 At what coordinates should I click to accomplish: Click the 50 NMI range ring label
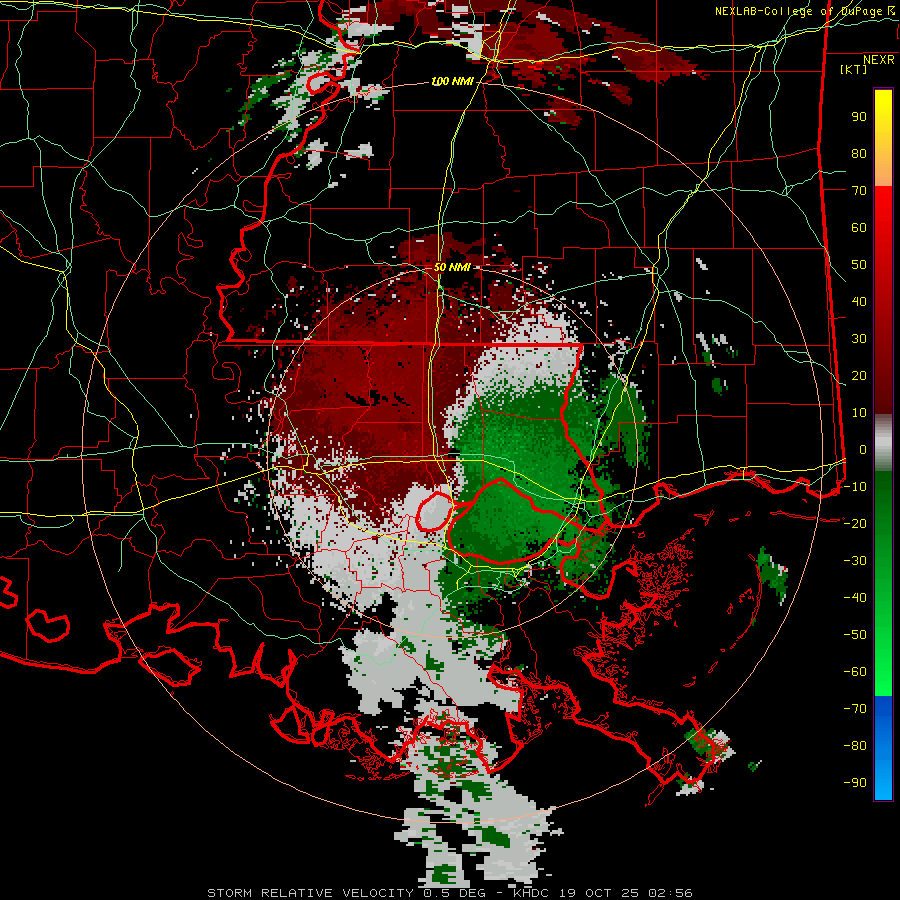(452, 267)
